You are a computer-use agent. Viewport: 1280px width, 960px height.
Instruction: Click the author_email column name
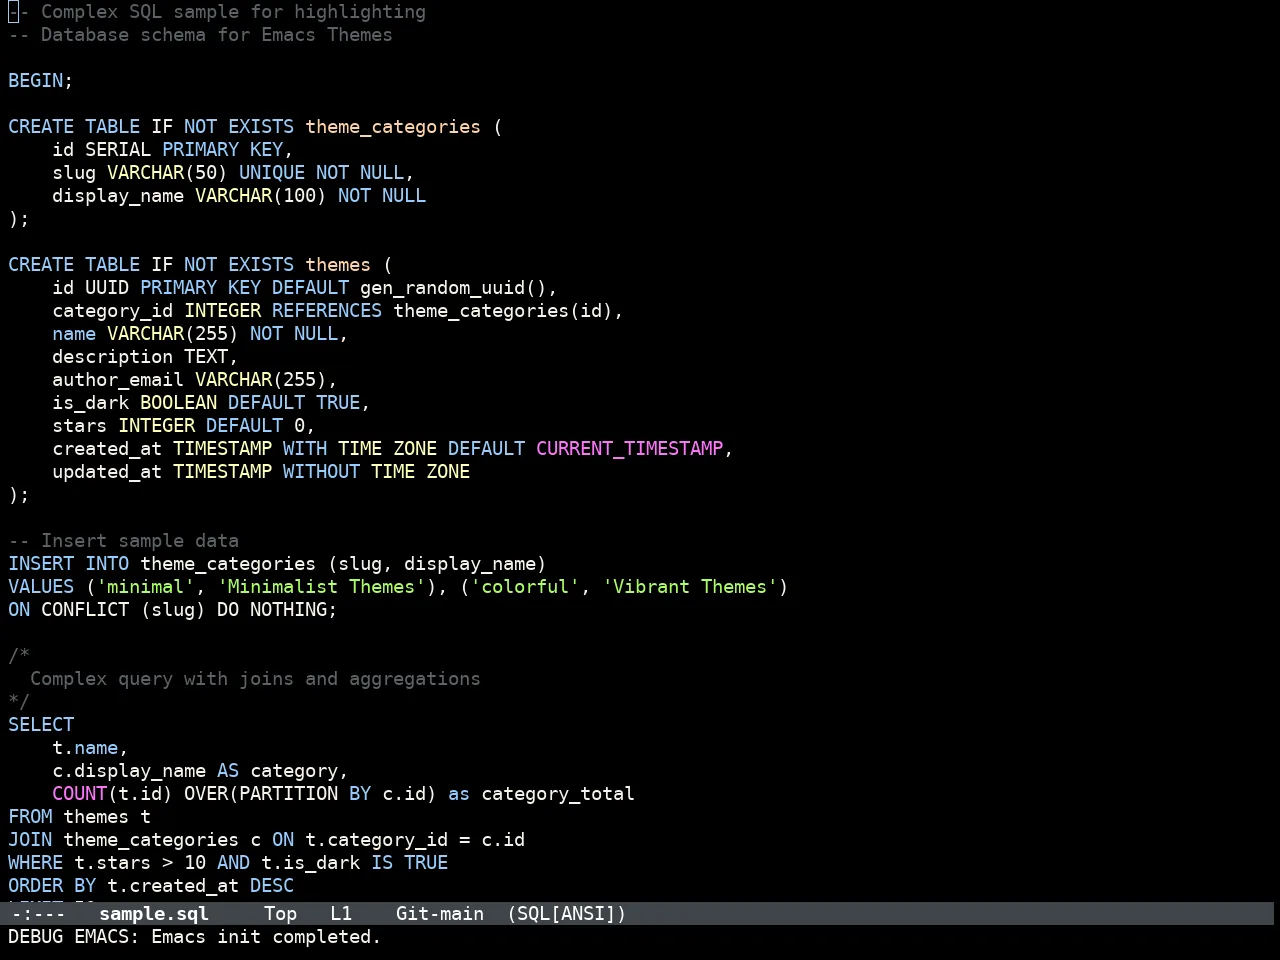coord(118,380)
